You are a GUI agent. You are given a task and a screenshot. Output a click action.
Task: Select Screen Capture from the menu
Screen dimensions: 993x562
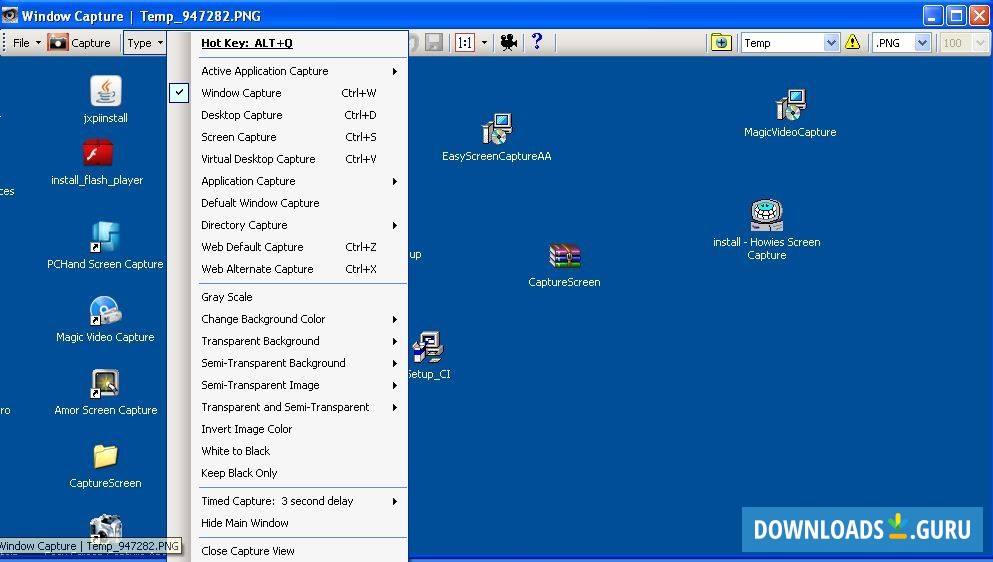click(300, 137)
